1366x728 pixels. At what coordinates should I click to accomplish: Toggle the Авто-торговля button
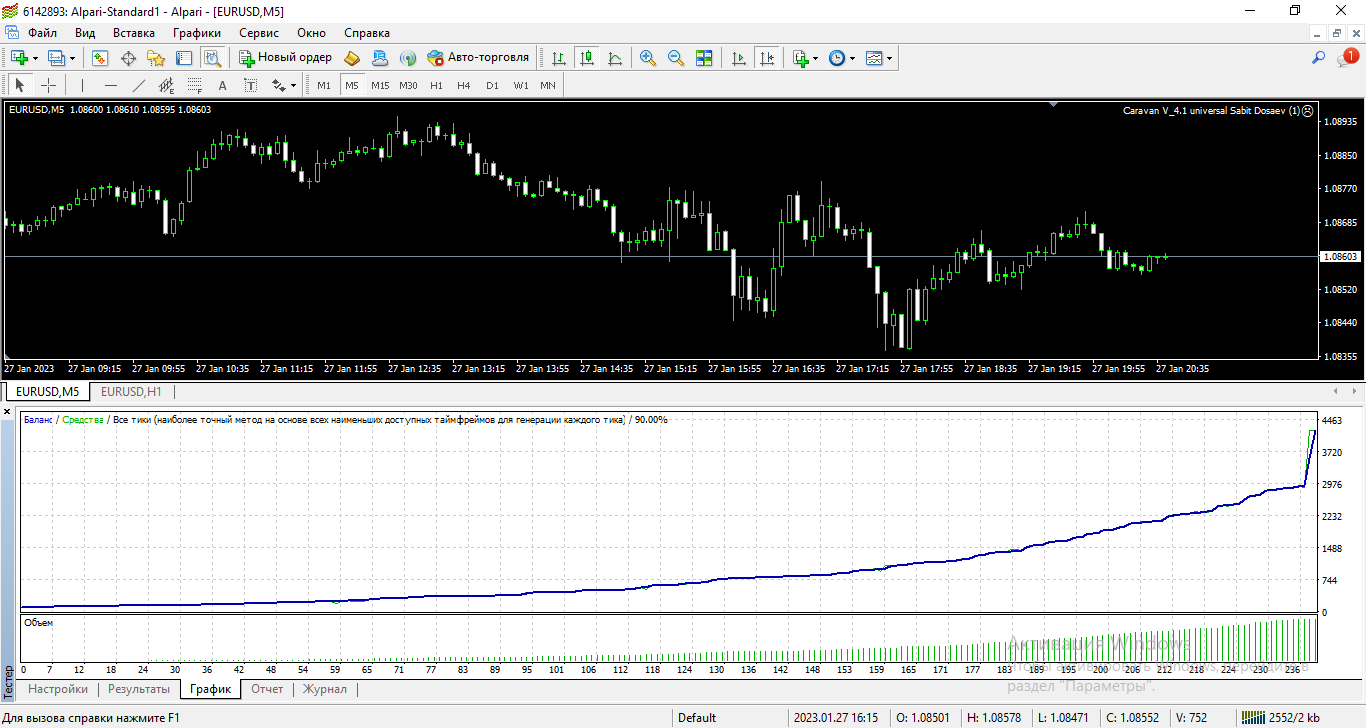478,58
